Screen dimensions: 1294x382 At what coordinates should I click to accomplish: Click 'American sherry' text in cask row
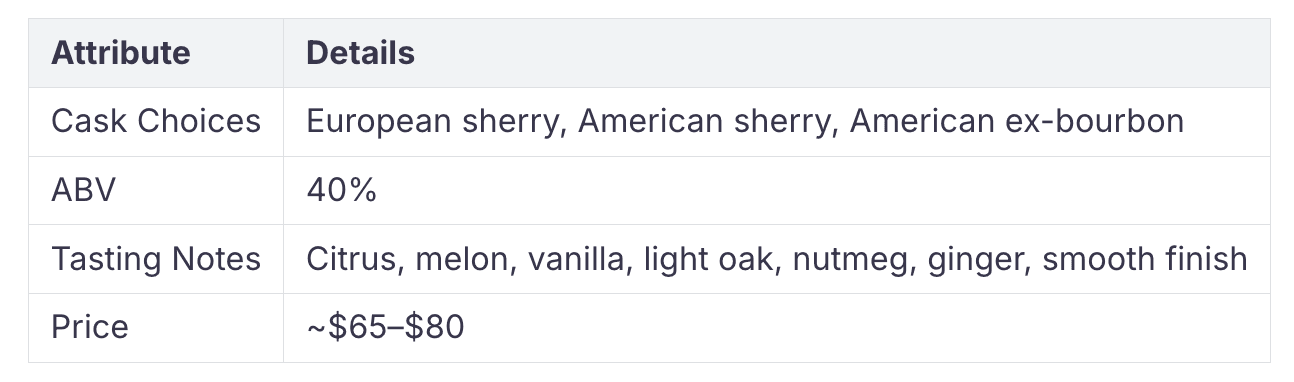click(x=707, y=122)
